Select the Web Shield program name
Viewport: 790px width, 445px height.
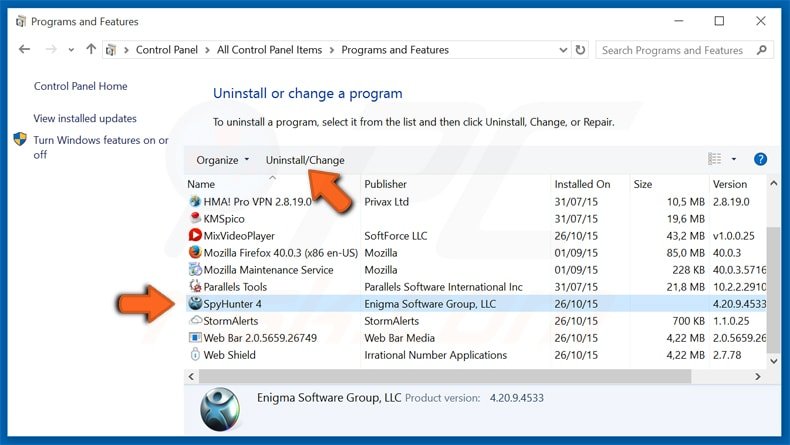pos(229,355)
